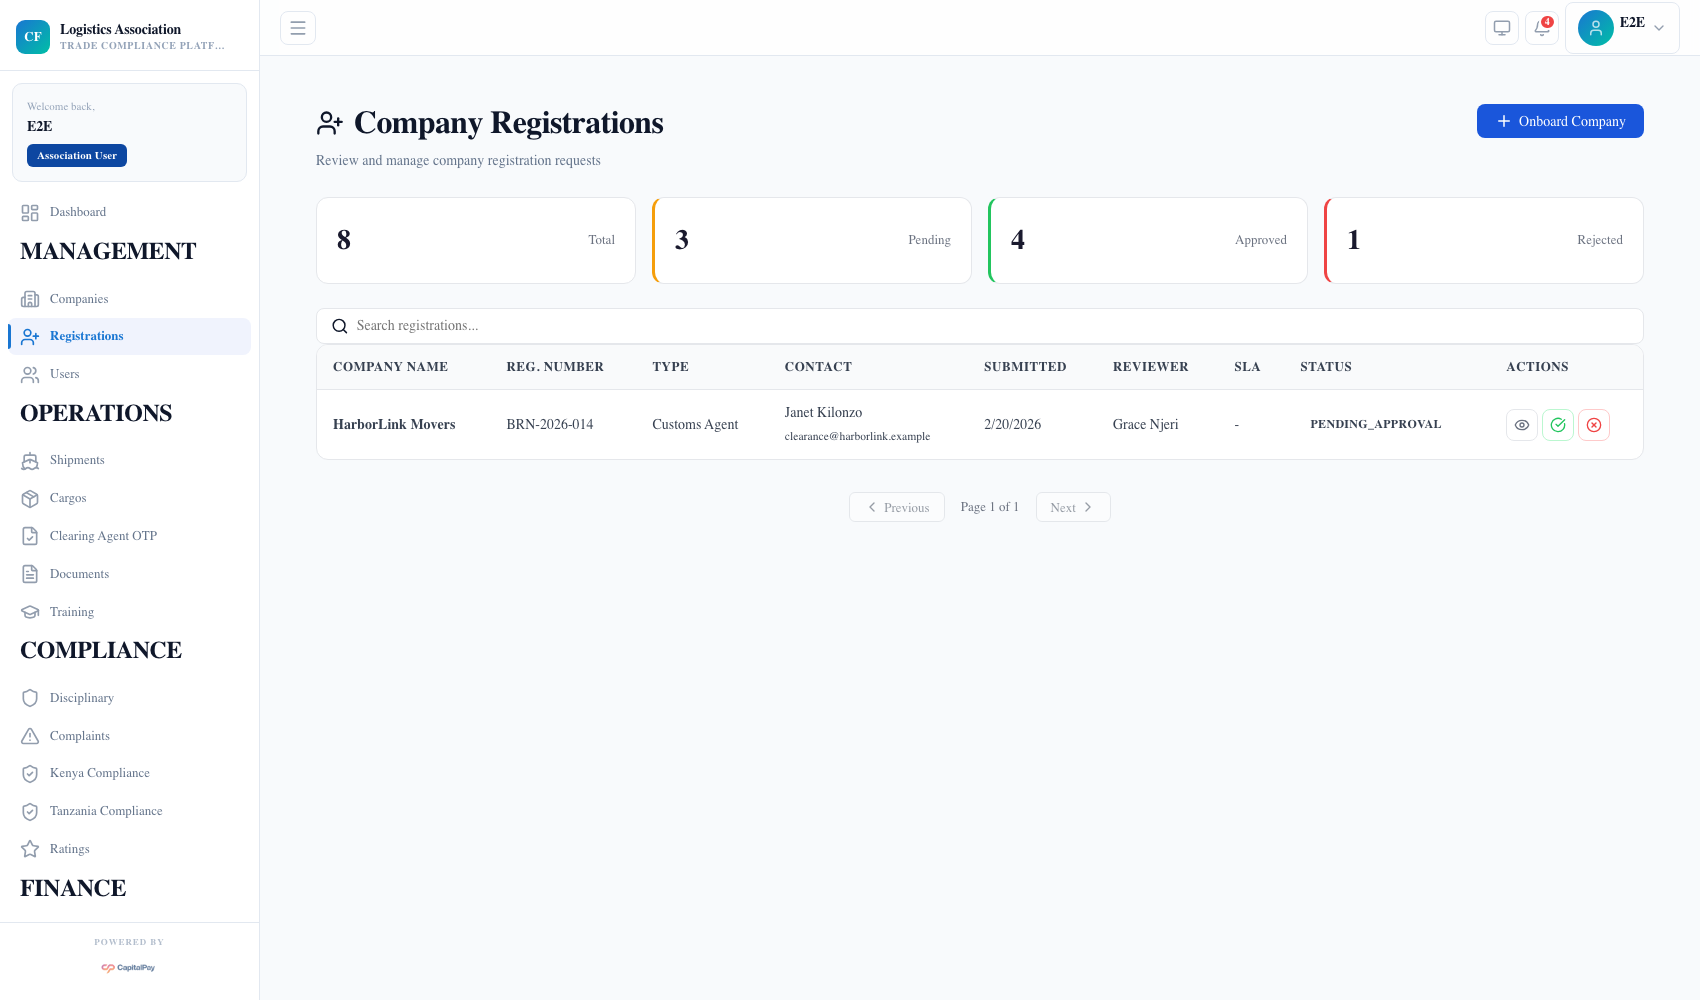This screenshot has width=1700, height=1000.
Task: Click the Documents icon under Operations
Action: tap(30, 574)
